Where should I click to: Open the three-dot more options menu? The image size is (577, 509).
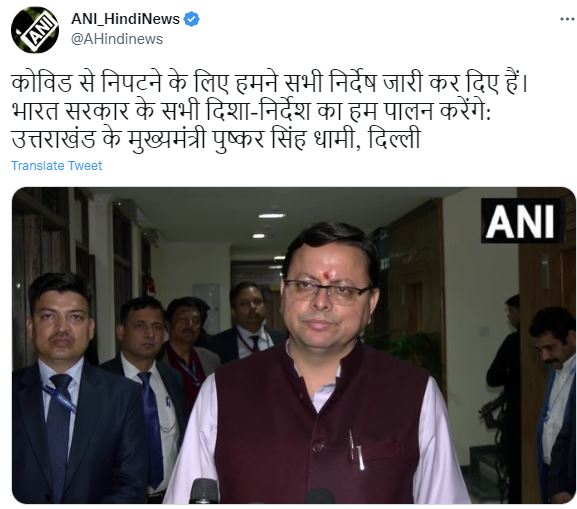tap(568, 19)
